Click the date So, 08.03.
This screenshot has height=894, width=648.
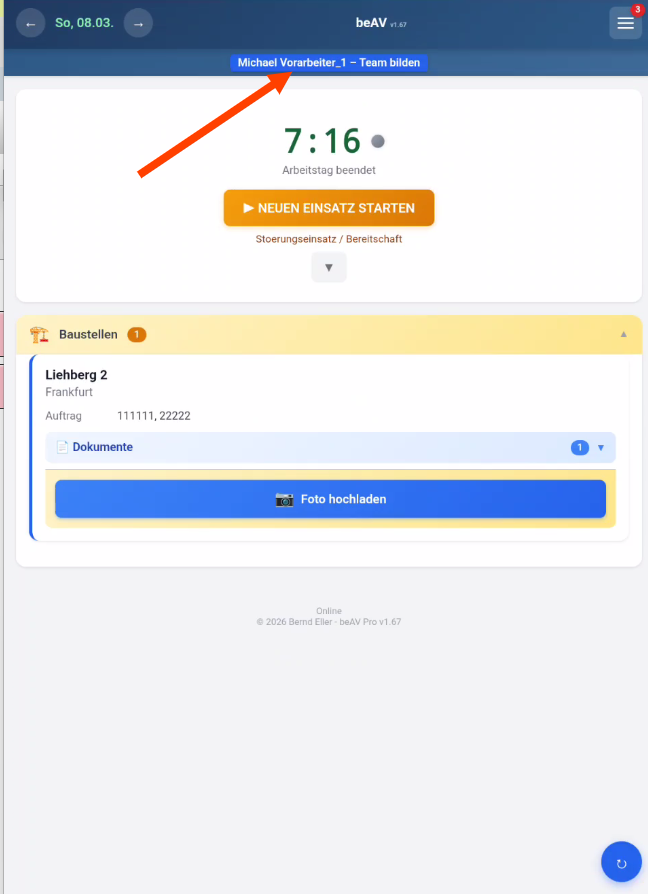click(x=84, y=23)
